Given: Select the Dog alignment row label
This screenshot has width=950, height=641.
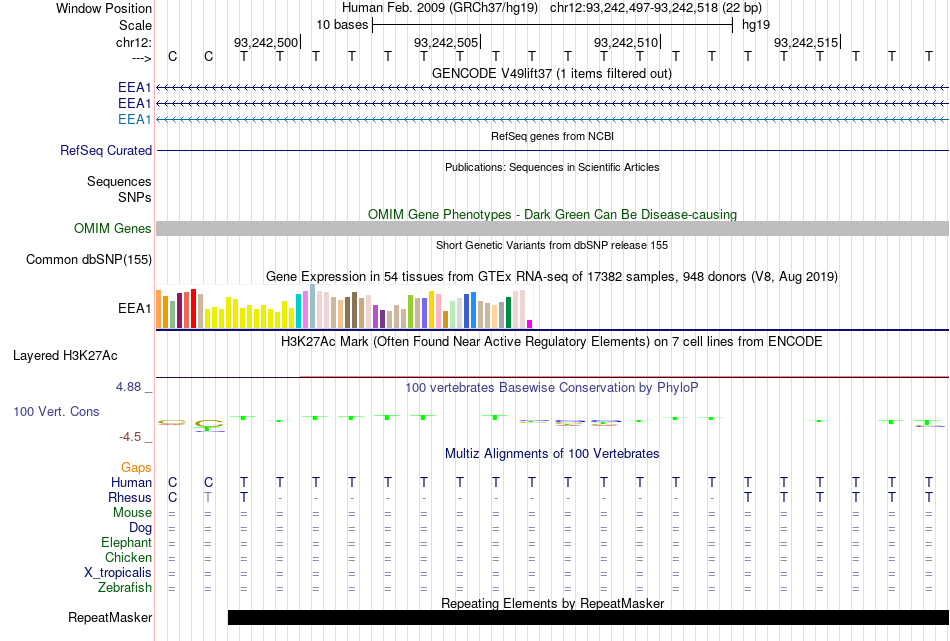Looking at the screenshot, I should tap(140, 528).
